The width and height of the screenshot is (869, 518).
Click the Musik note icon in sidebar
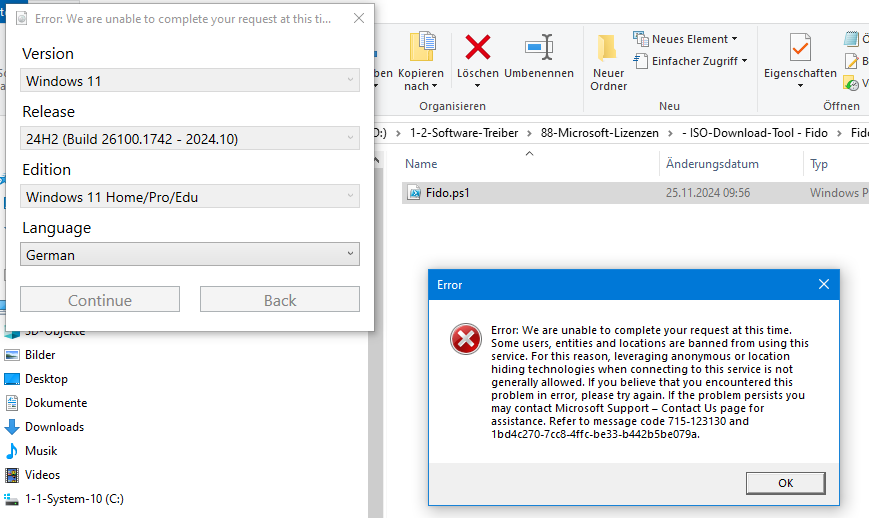[12, 451]
